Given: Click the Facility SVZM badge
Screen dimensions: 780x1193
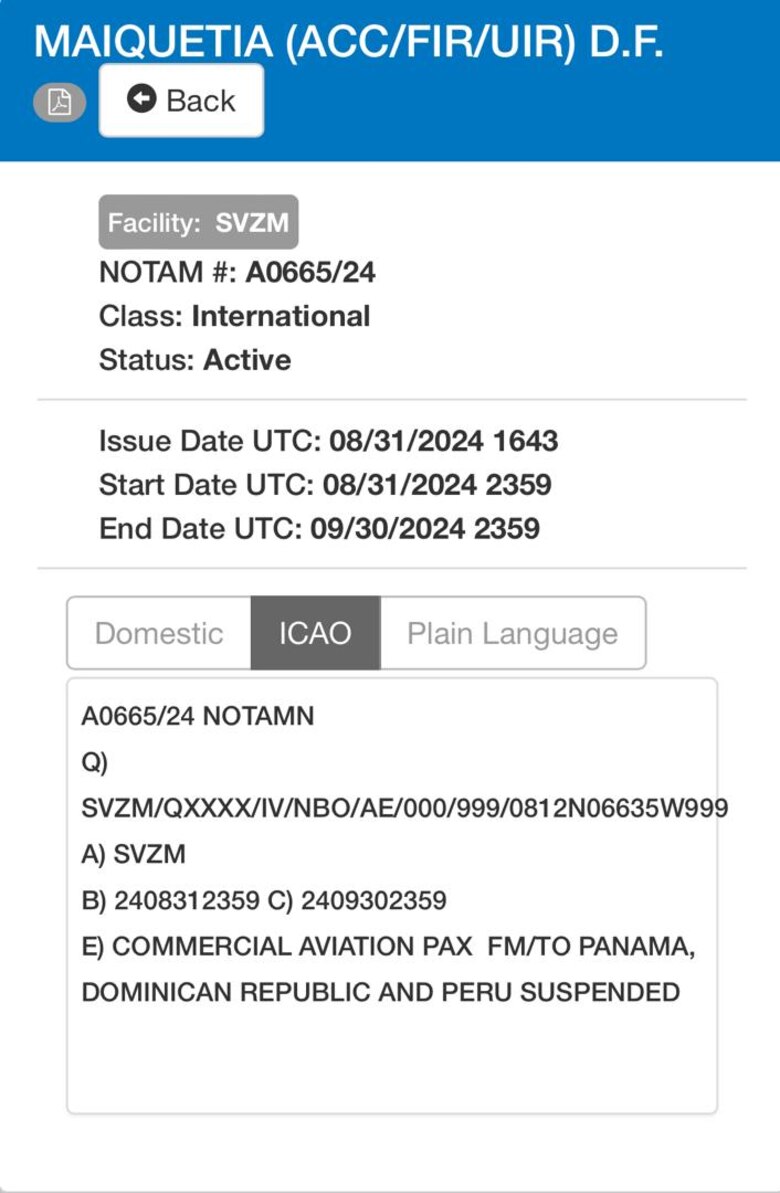Looking at the screenshot, I should coord(198,222).
